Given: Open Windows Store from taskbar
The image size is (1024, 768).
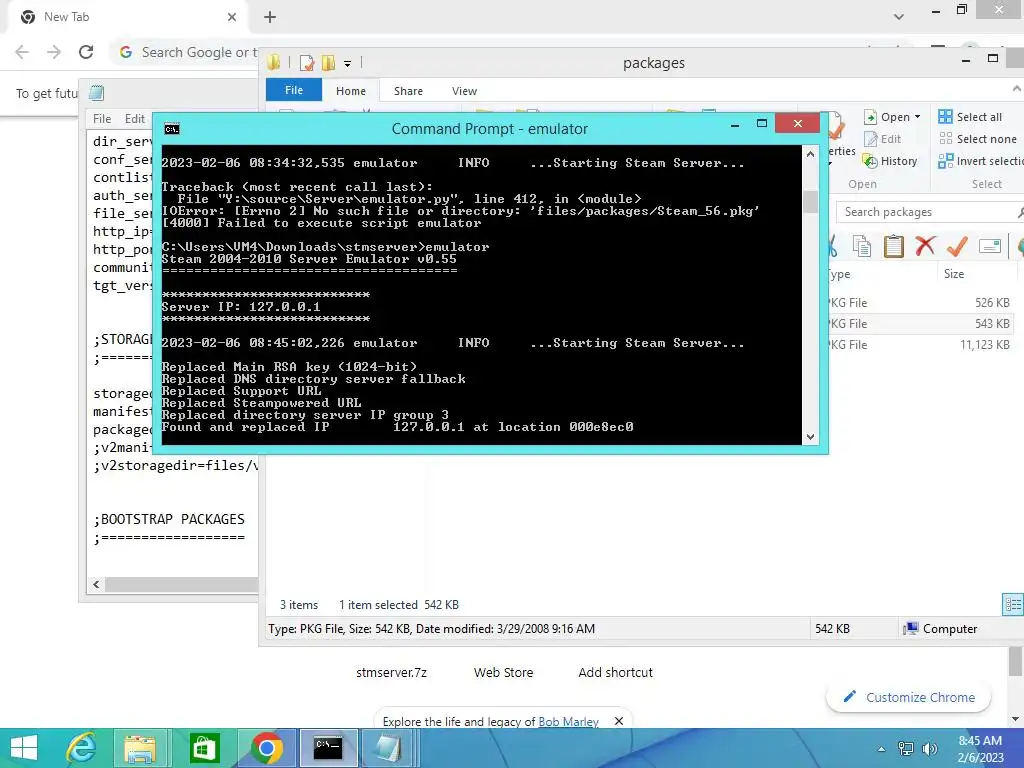Looking at the screenshot, I should [204, 748].
